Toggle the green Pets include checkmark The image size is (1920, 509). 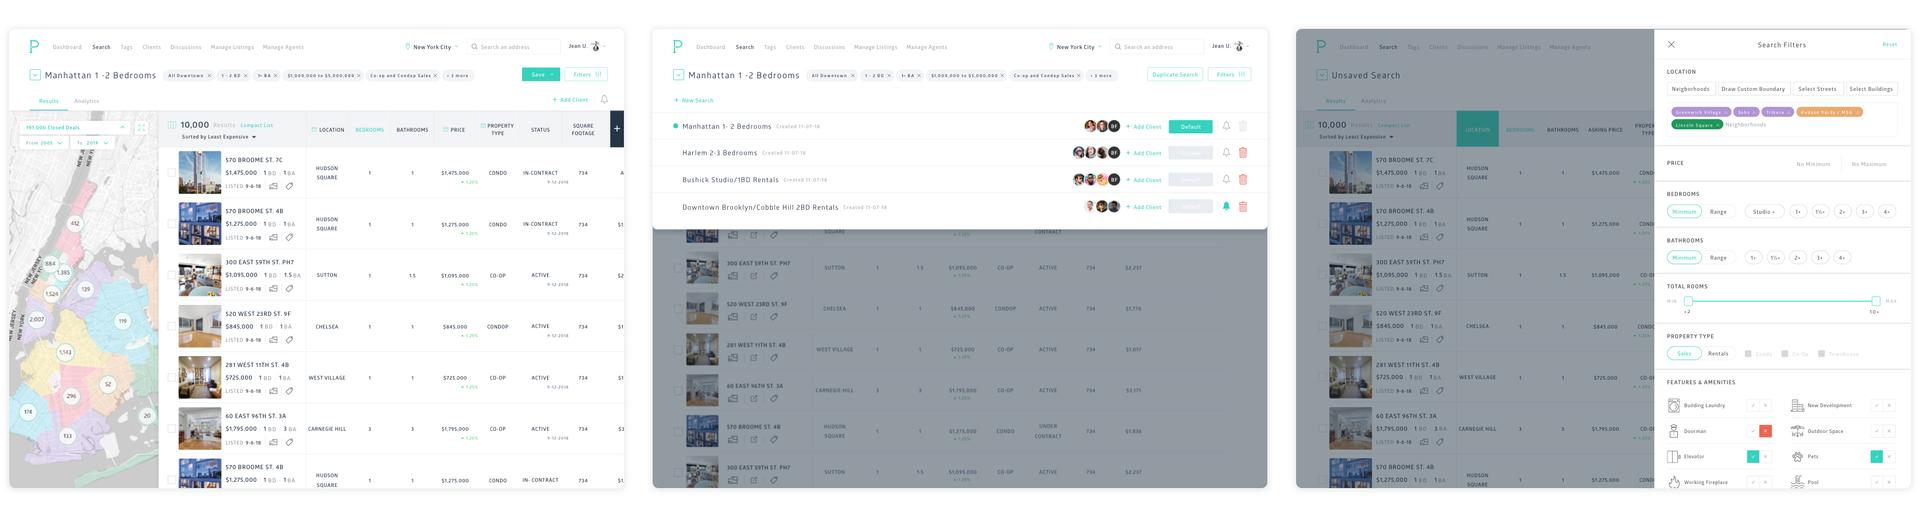tap(1877, 457)
